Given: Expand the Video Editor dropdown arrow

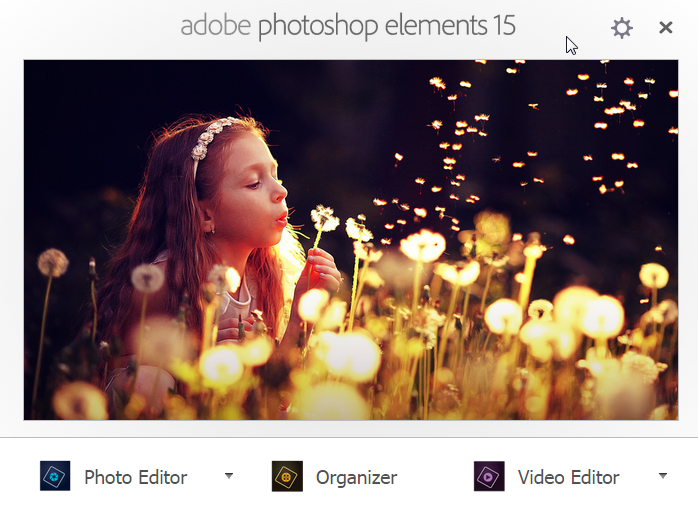Looking at the screenshot, I should click(663, 476).
